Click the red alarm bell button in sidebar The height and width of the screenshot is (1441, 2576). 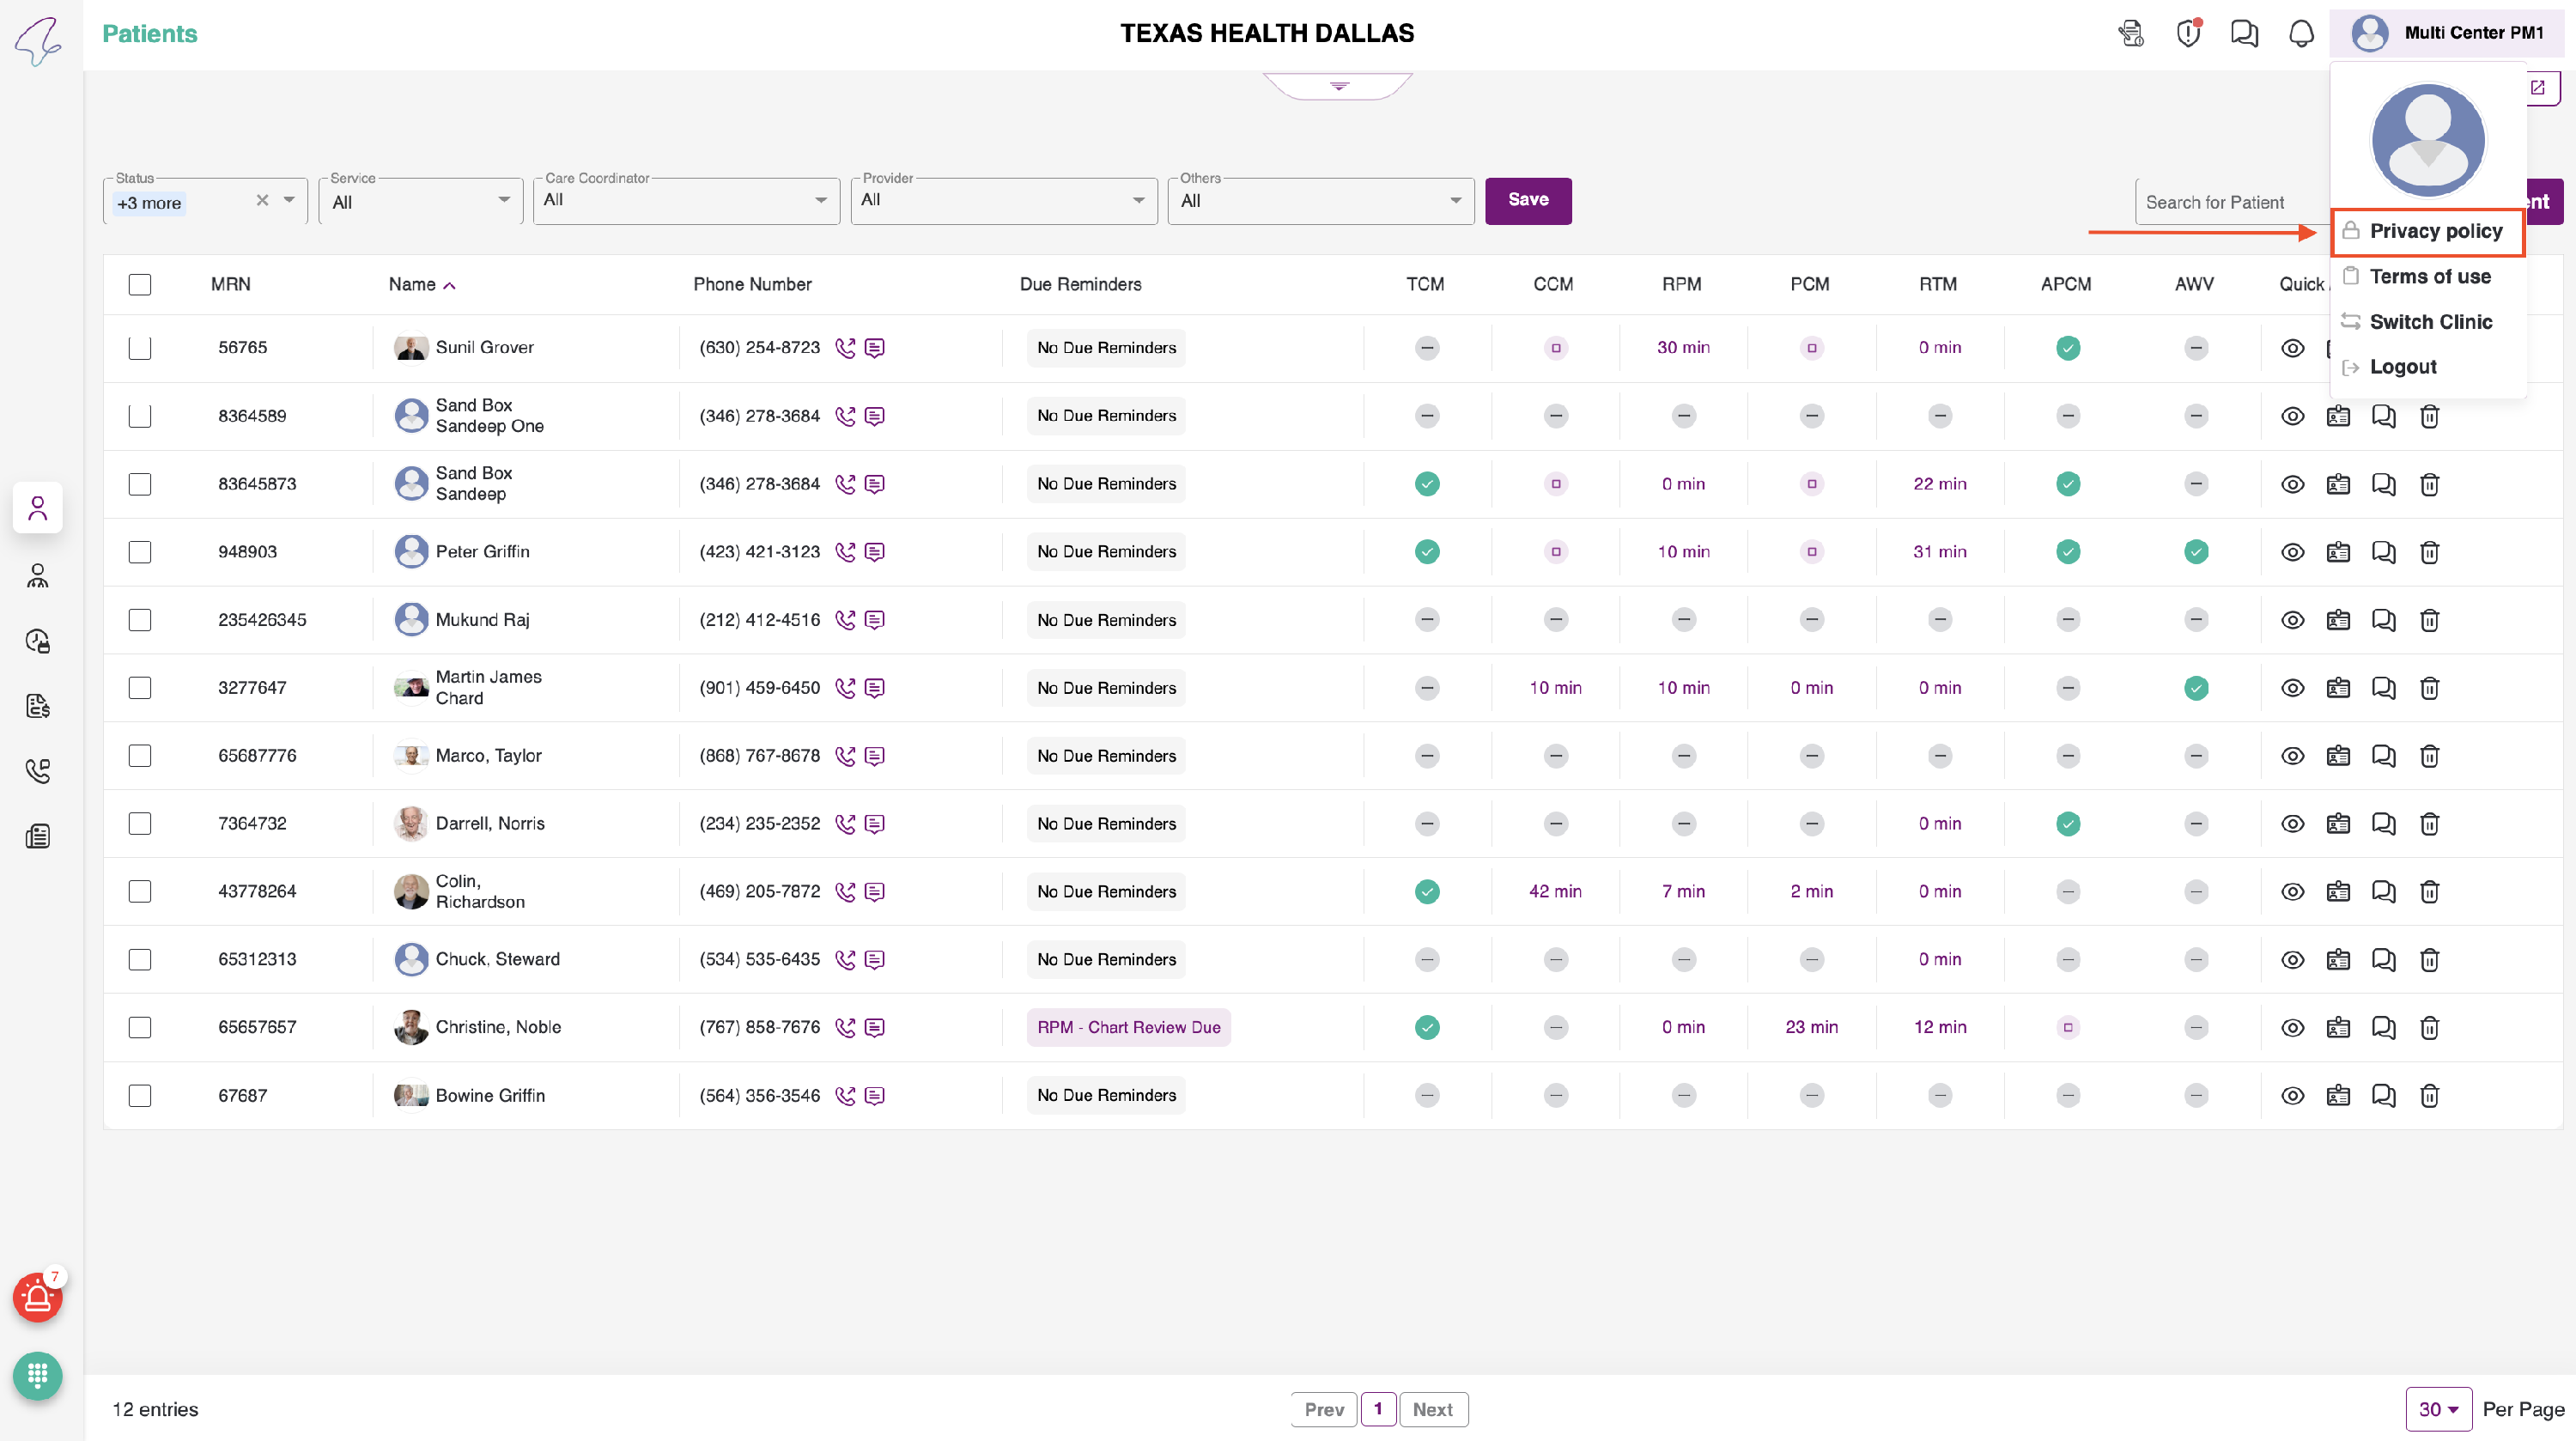tap(38, 1298)
